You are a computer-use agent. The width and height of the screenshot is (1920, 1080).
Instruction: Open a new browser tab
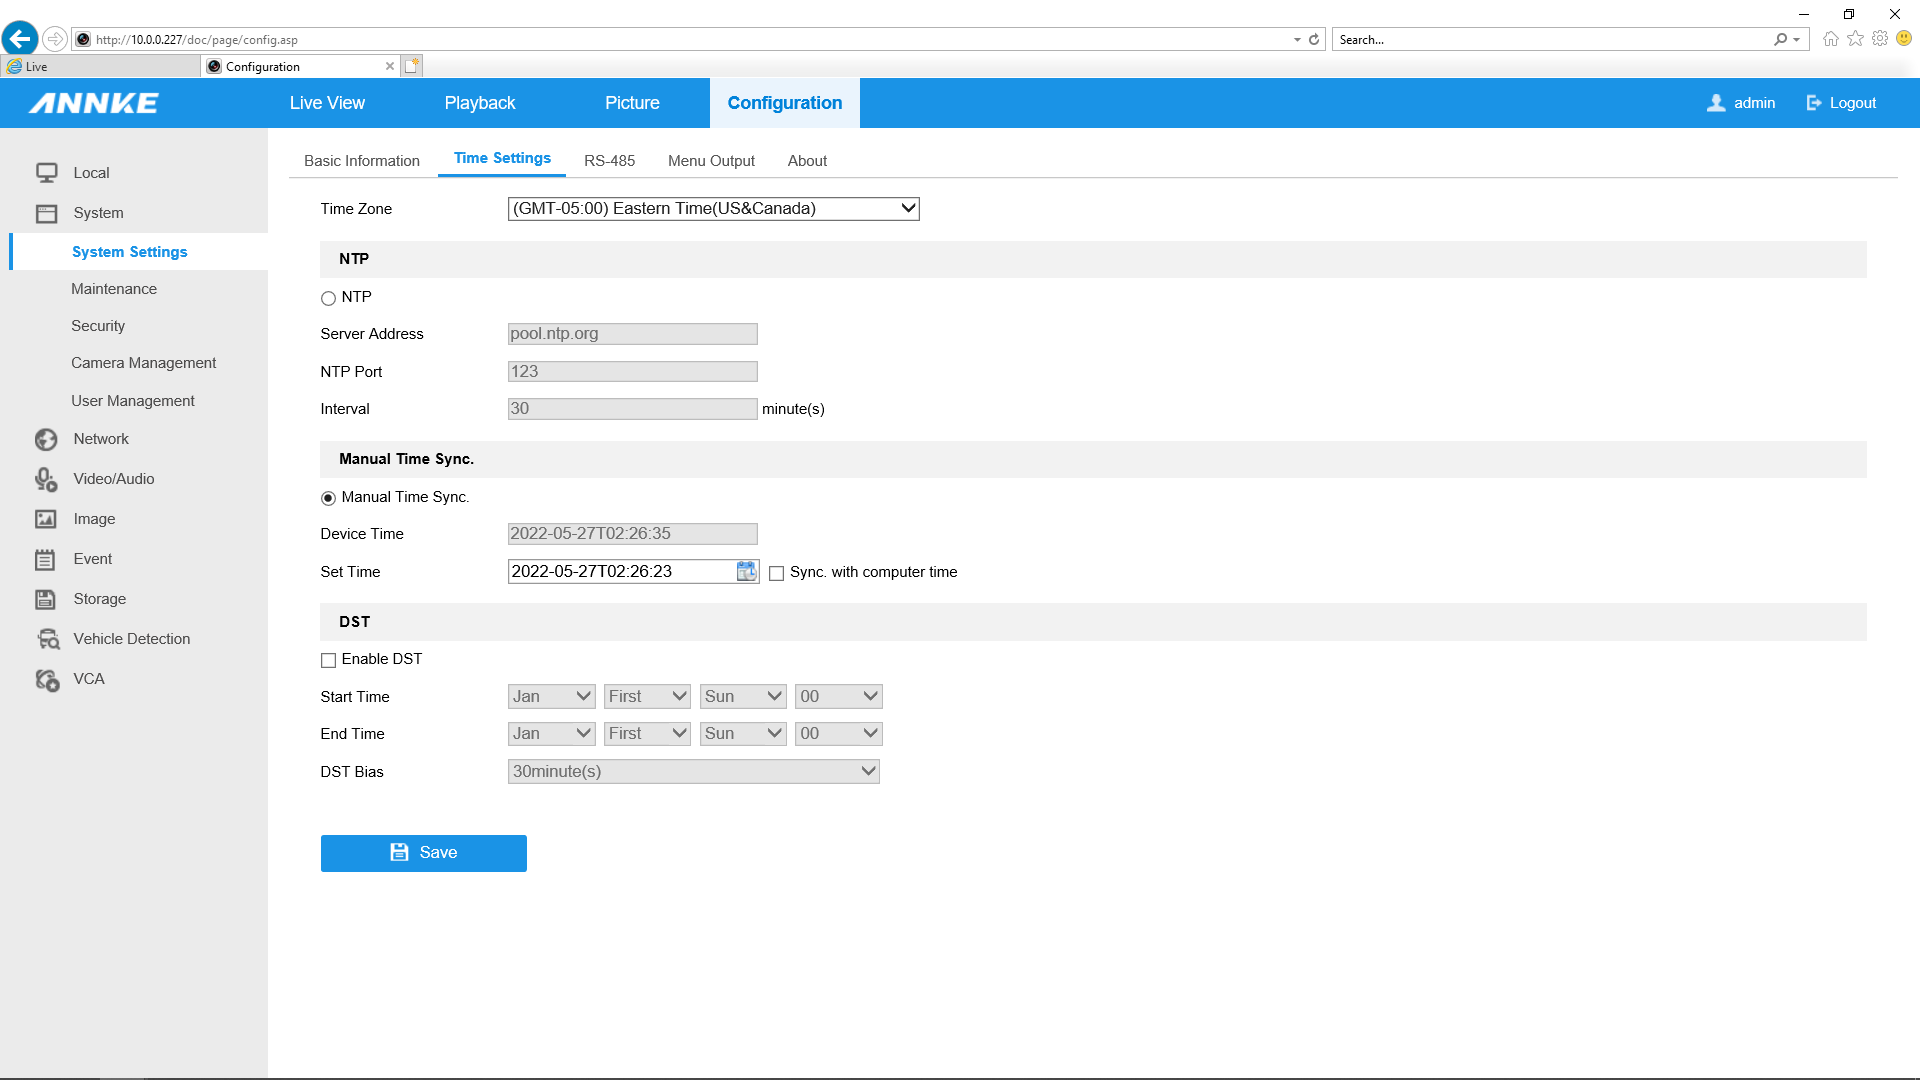click(412, 66)
